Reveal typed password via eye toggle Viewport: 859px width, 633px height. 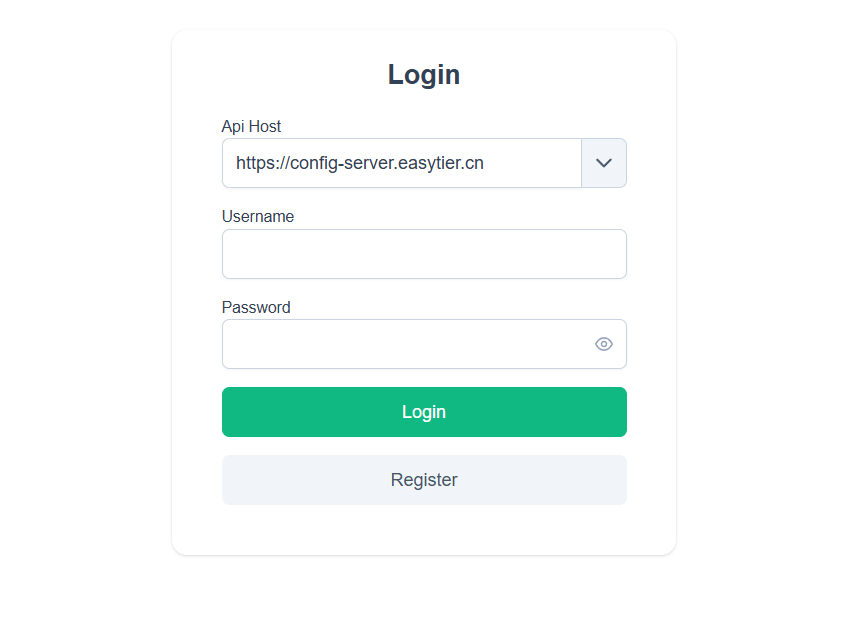[604, 344]
